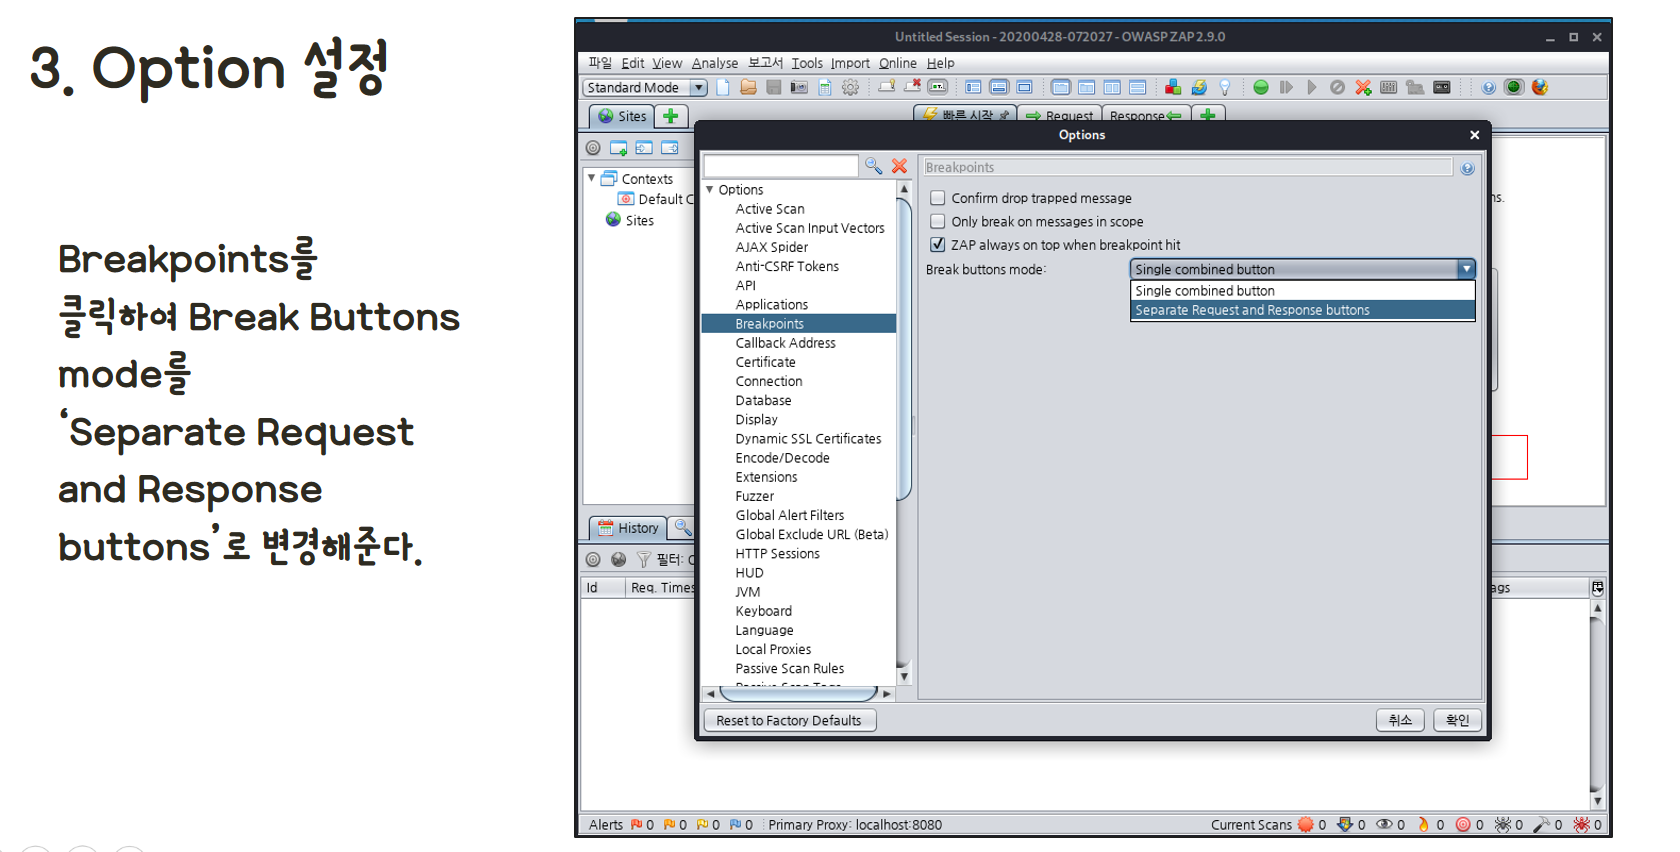Screen dimensions: 1680x852
Task: Click the 취소 cancel button
Action: [1400, 720]
